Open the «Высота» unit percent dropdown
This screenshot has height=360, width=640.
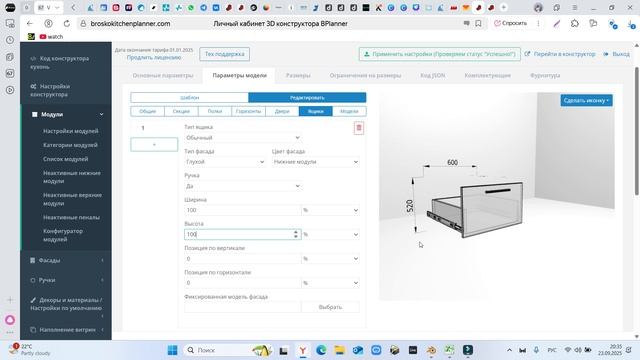(x=330, y=234)
